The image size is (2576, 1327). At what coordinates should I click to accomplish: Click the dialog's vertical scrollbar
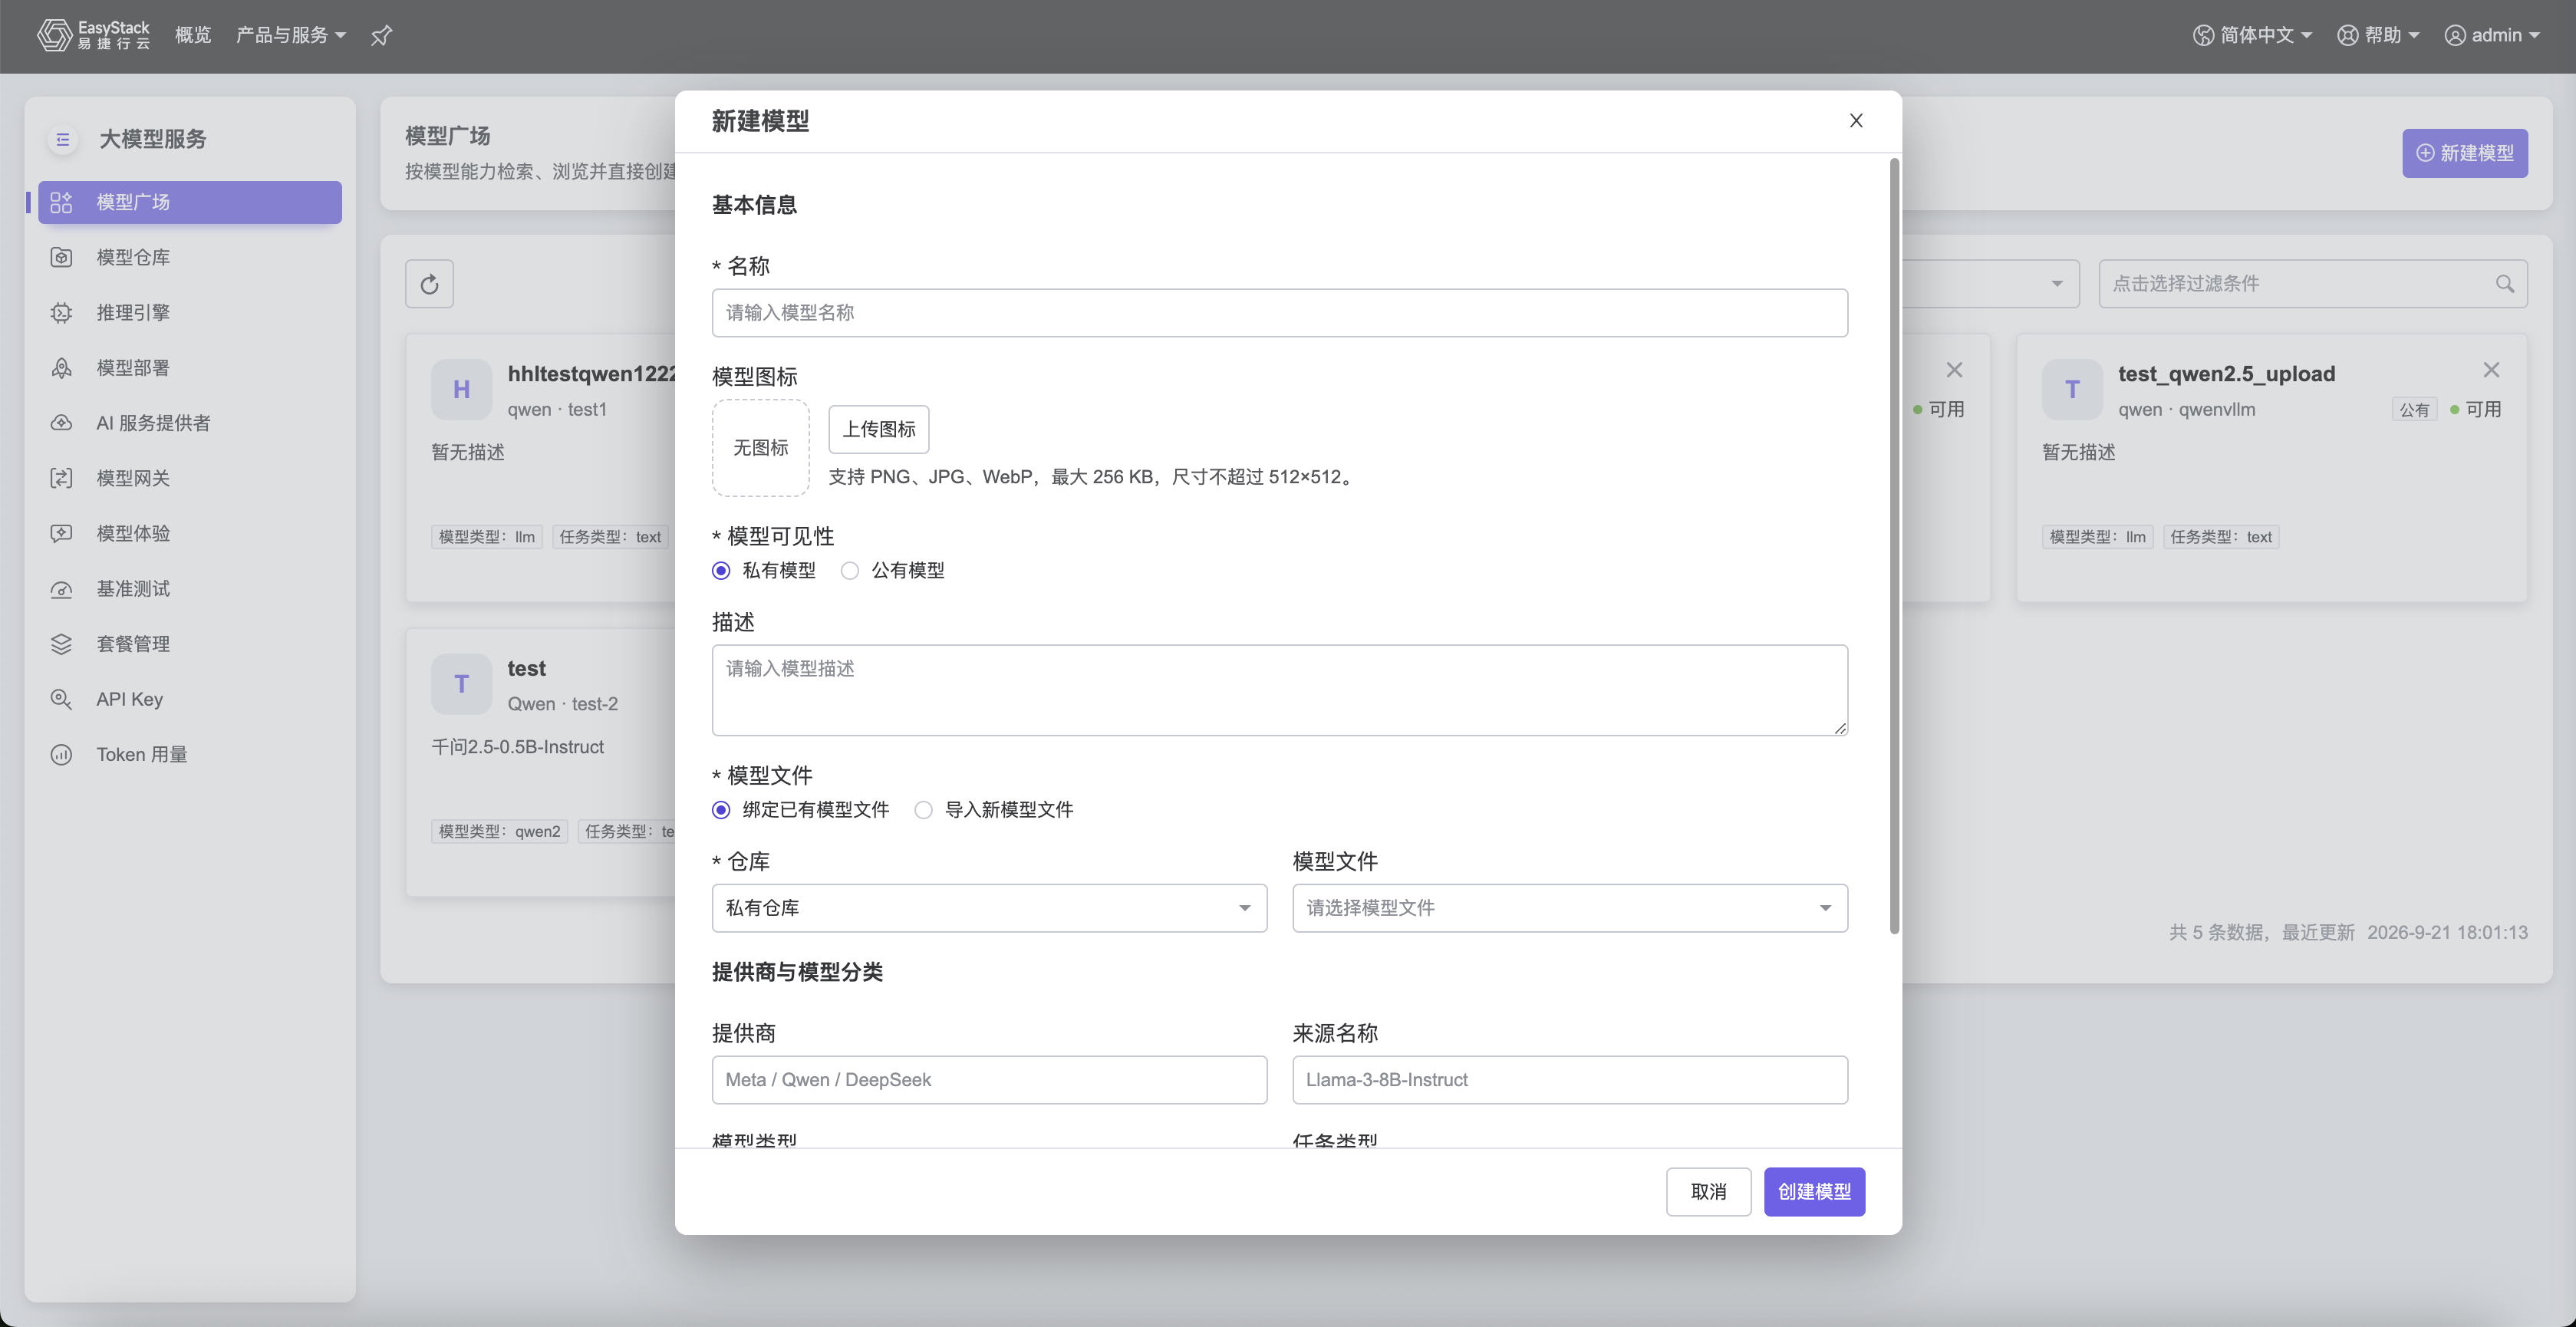[1894, 546]
